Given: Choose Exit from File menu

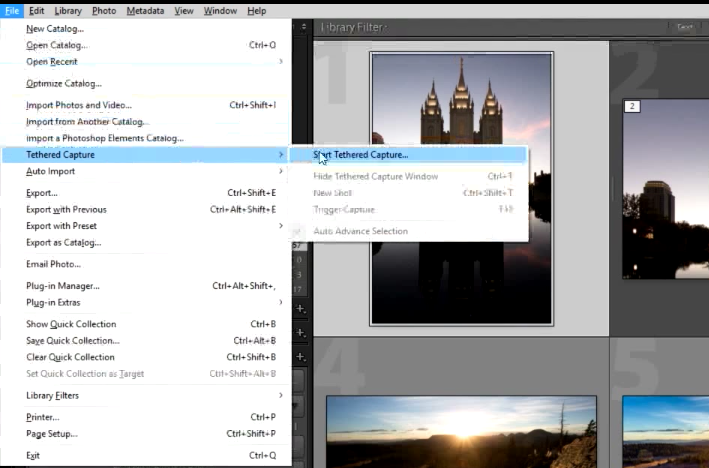Looking at the screenshot, I should click(x=146, y=456).
